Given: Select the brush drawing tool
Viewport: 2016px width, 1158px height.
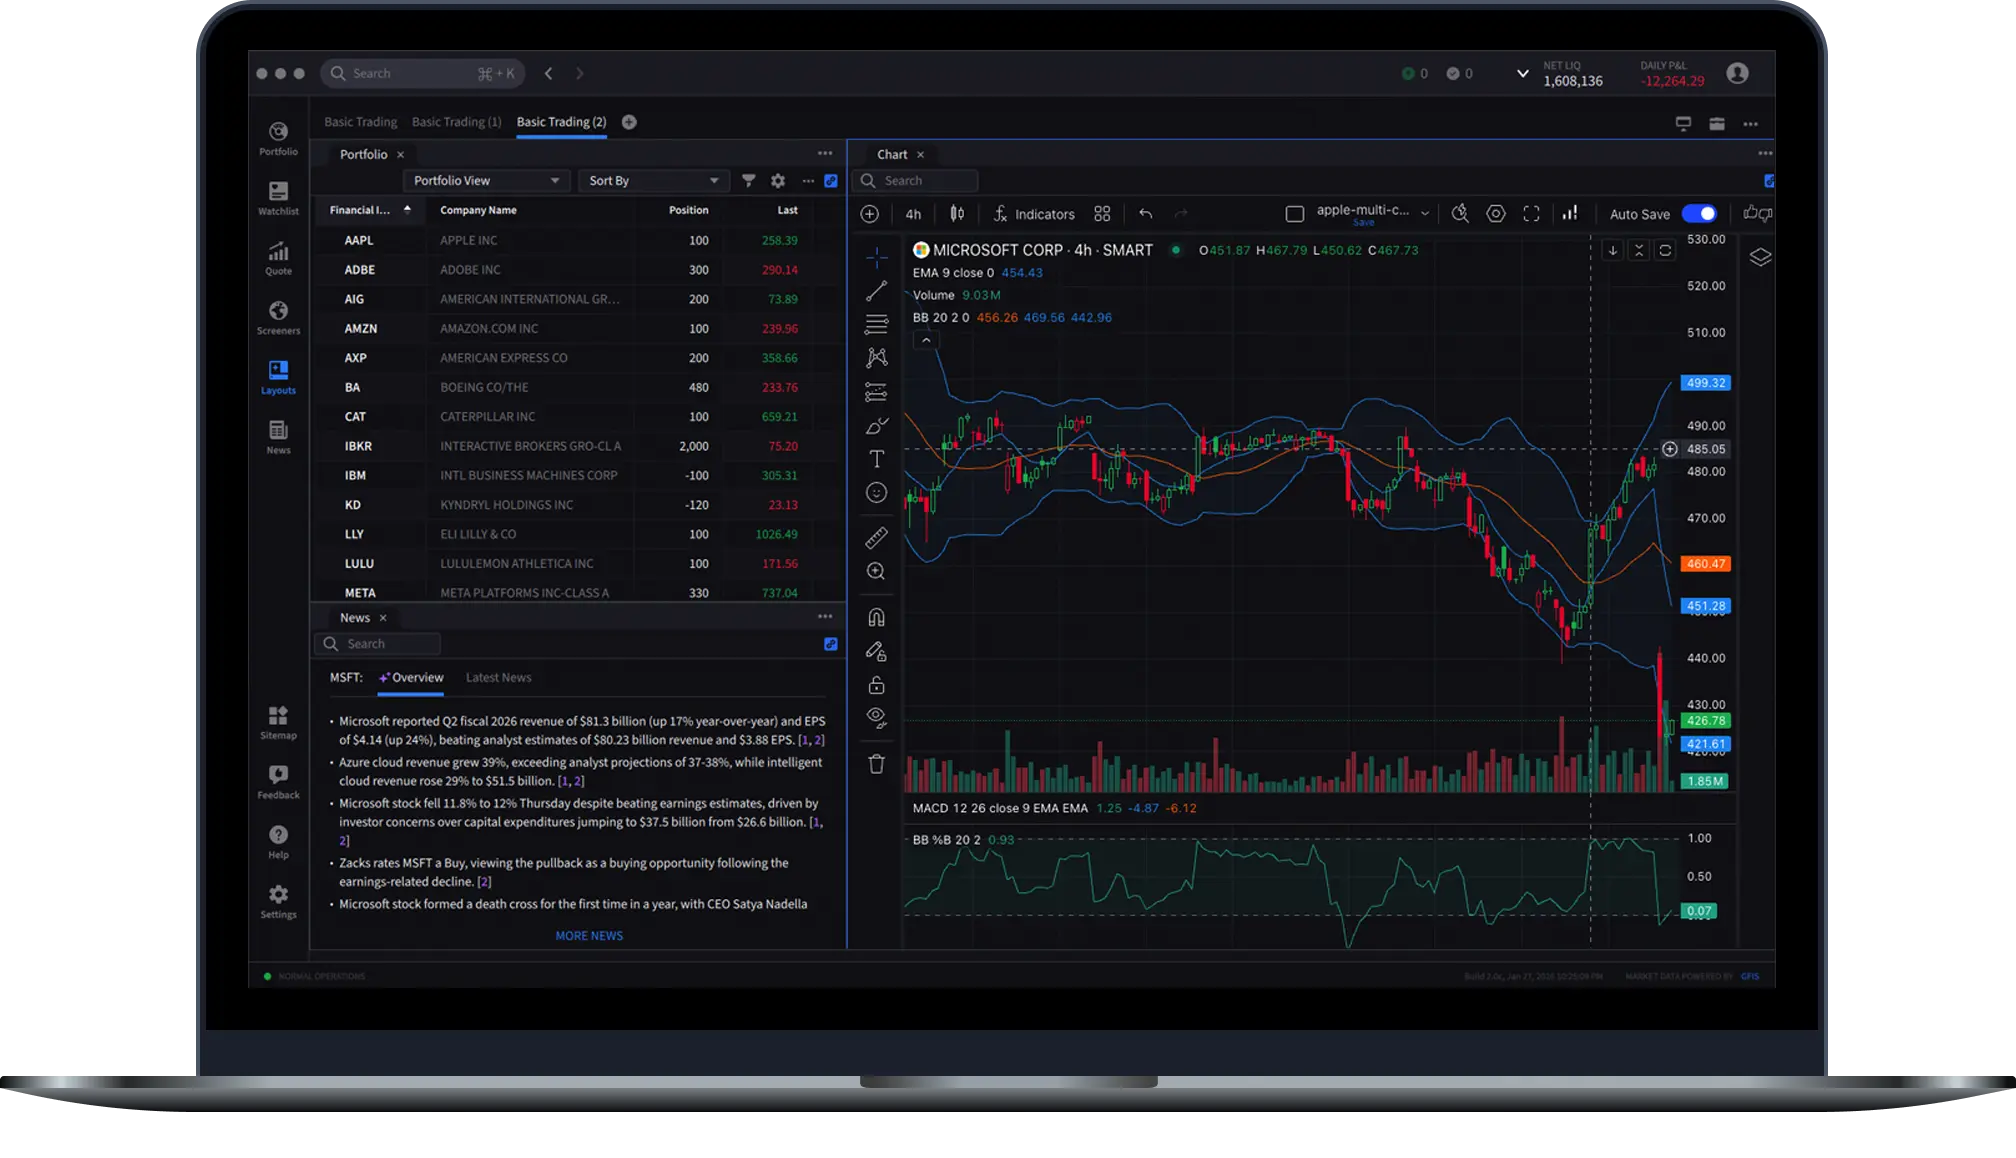Looking at the screenshot, I should (877, 425).
